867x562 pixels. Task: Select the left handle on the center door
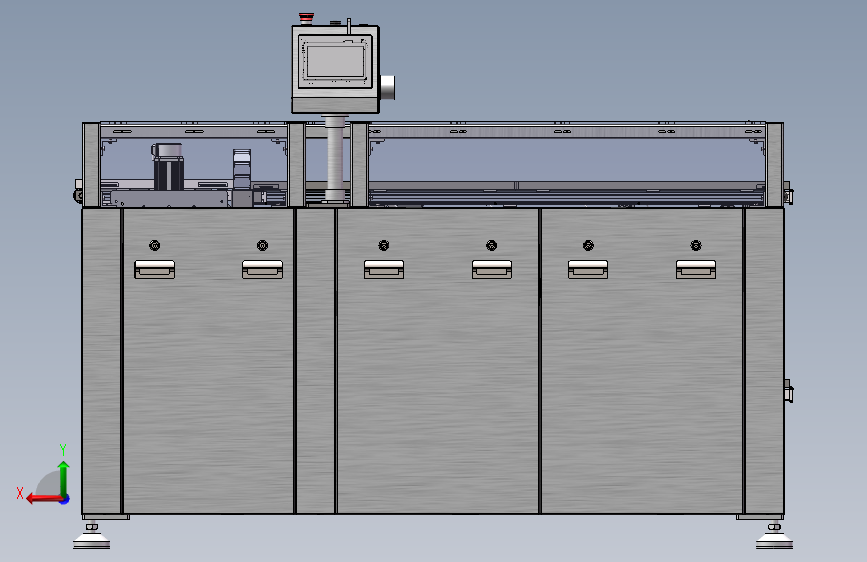384,269
